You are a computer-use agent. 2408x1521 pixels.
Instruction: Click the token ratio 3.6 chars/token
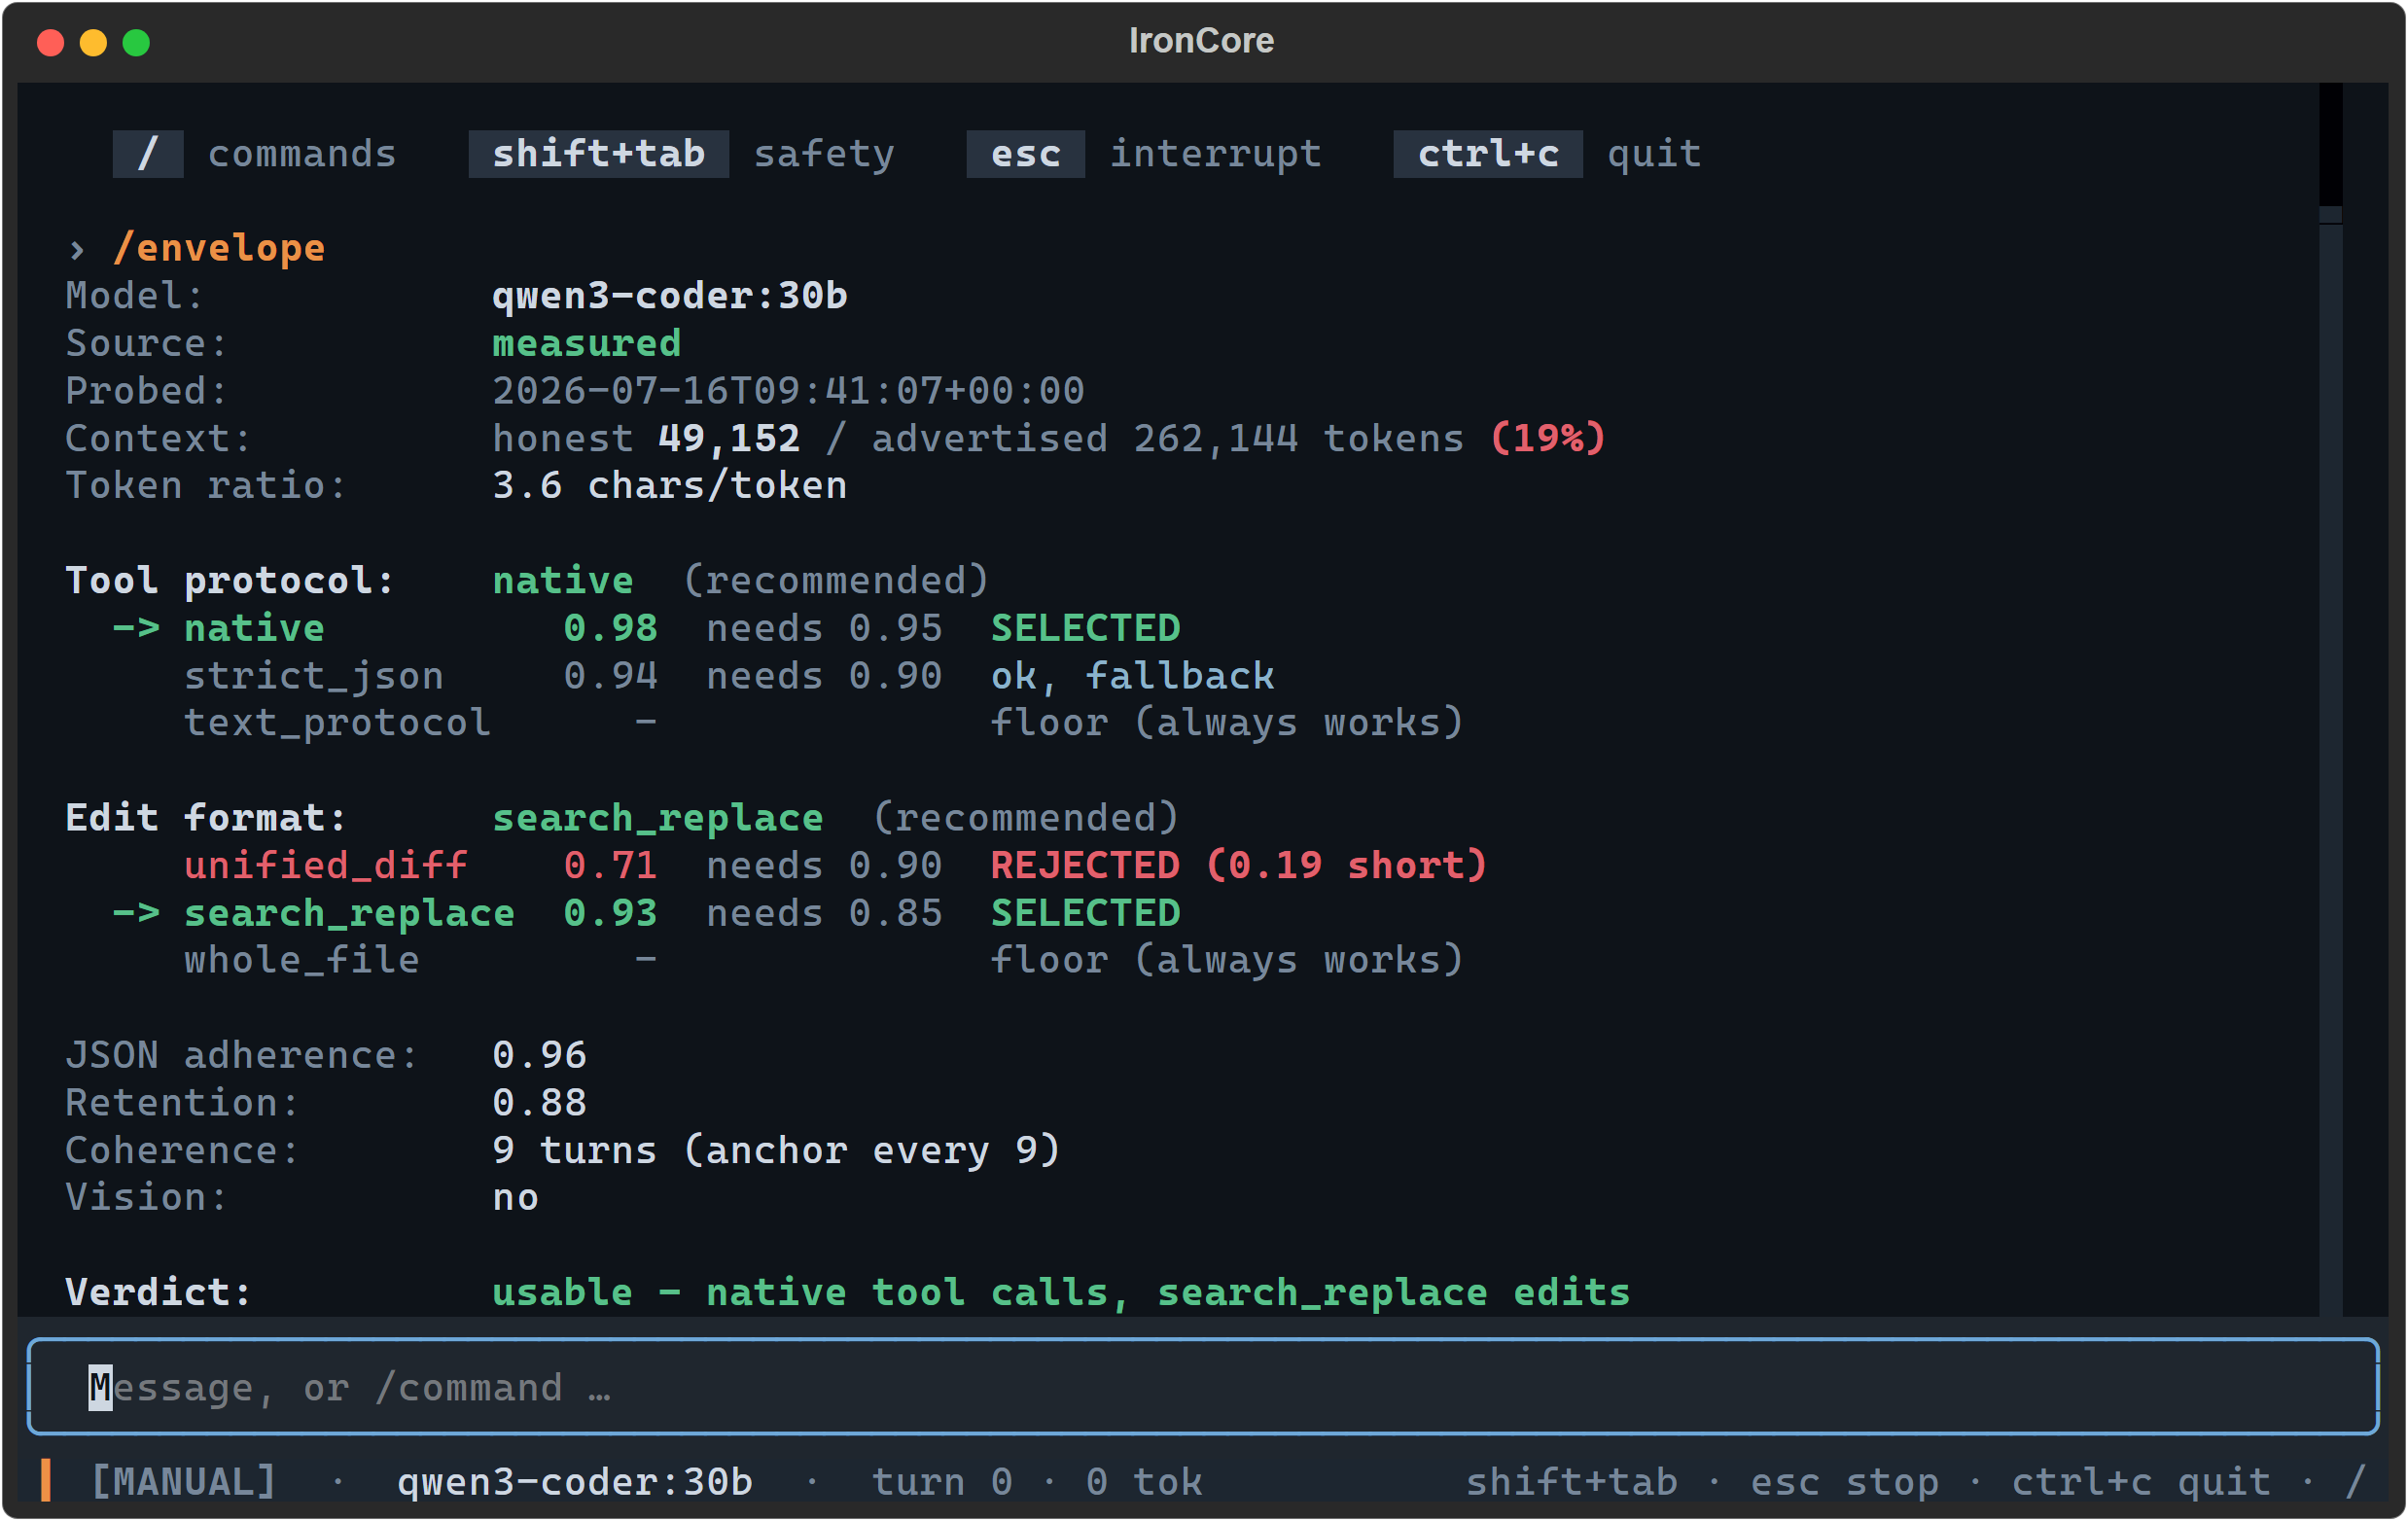pos(670,486)
